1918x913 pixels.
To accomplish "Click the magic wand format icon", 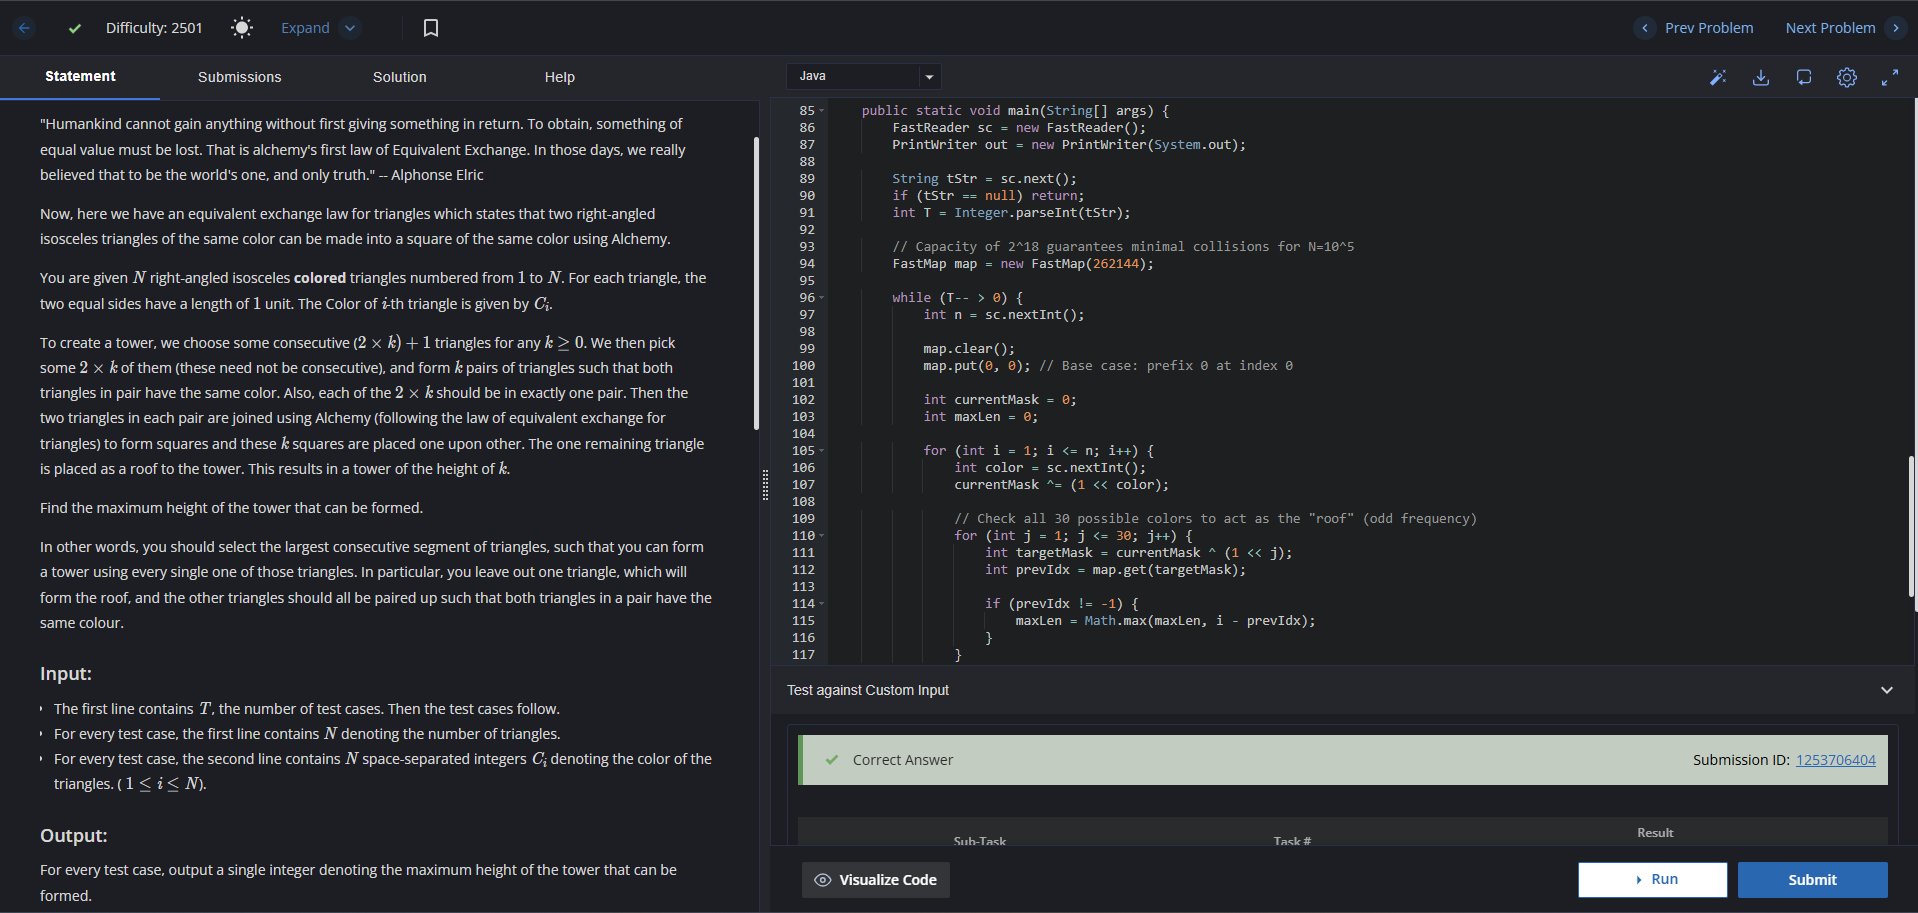I will [x=1718, y=77].
